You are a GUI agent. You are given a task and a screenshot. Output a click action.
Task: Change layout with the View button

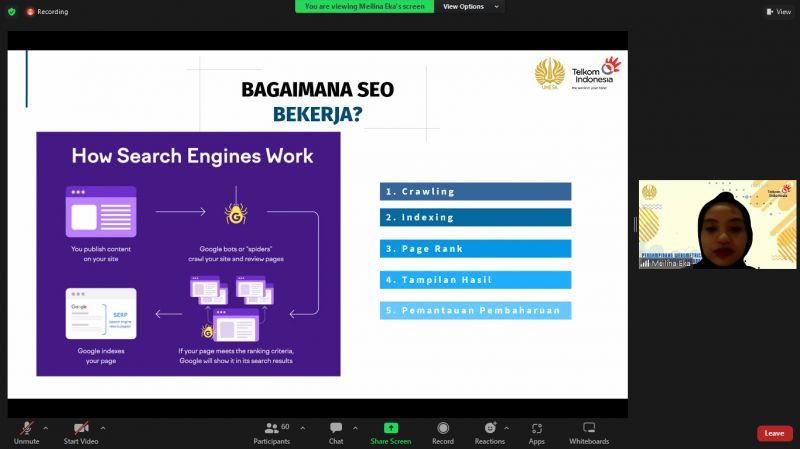pyautogui.click(x=778, y=11)
